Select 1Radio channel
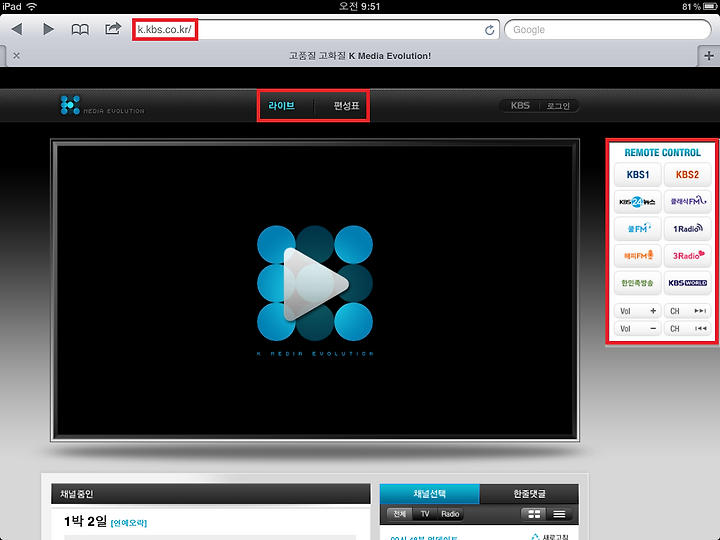720x540 pixels. click(687, 229)
